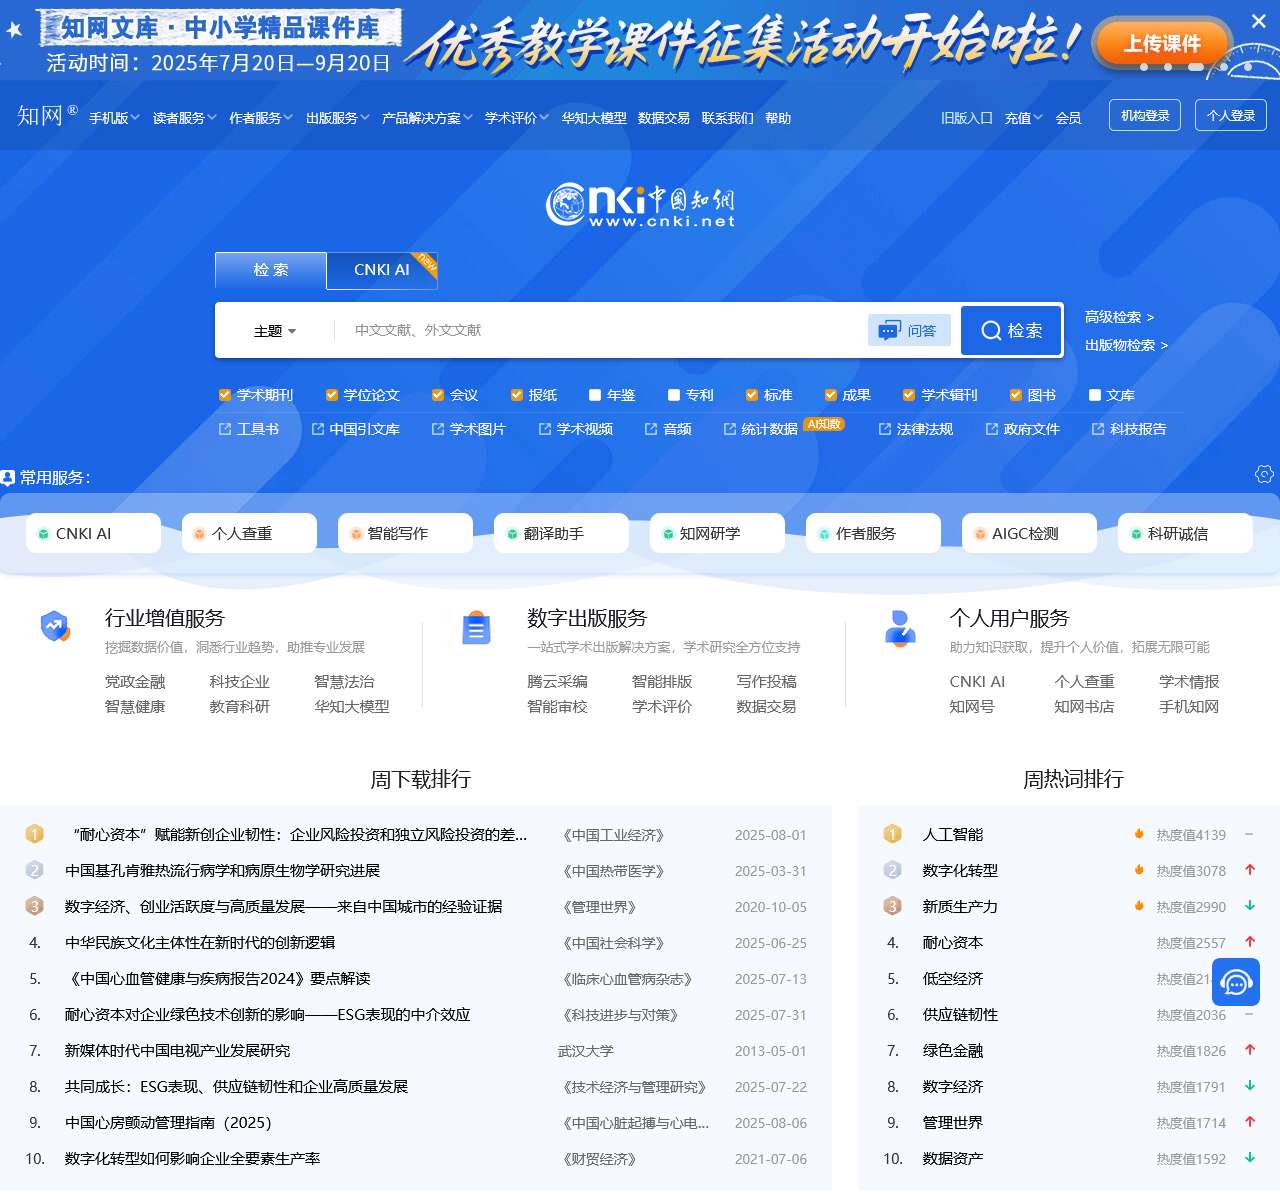Open the 个人查重 plagiarism check service

pyautogui.click(x=249, y=533)
